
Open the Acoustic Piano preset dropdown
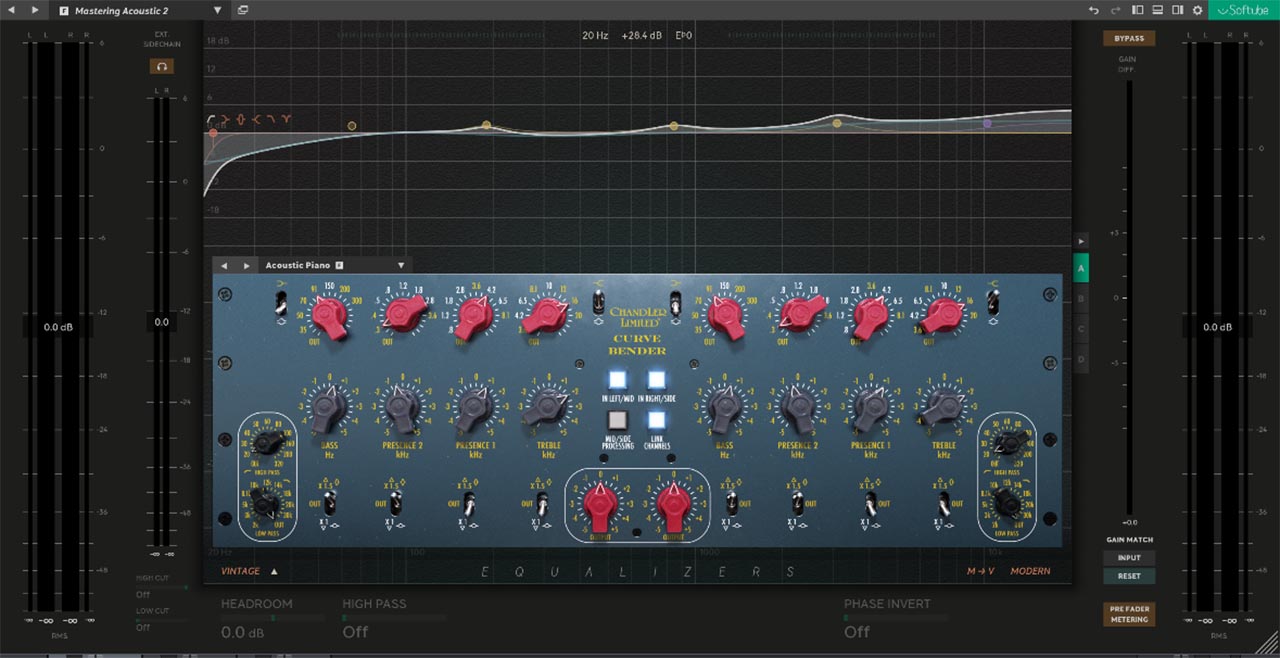[401, 265]
